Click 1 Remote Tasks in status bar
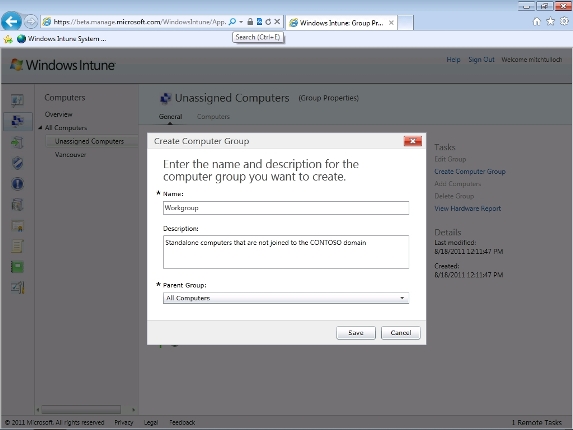573x430 pixels. tap(536, 422)
